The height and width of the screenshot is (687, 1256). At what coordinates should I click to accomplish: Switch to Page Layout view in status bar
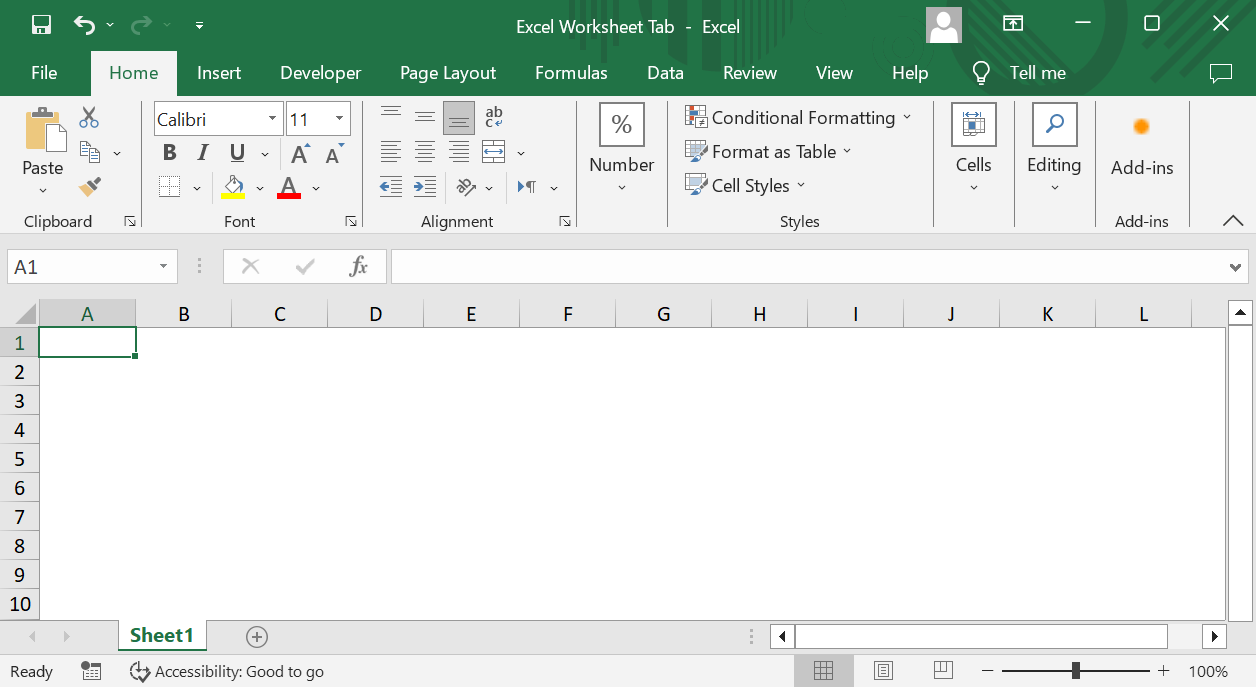pos(883,671)
